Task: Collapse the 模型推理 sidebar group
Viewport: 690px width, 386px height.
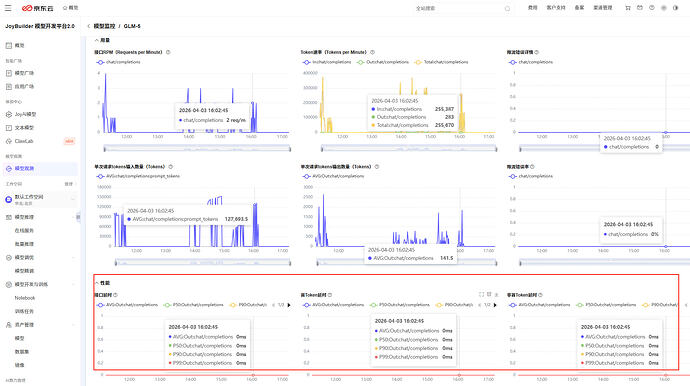Action: tap(73, 217)
